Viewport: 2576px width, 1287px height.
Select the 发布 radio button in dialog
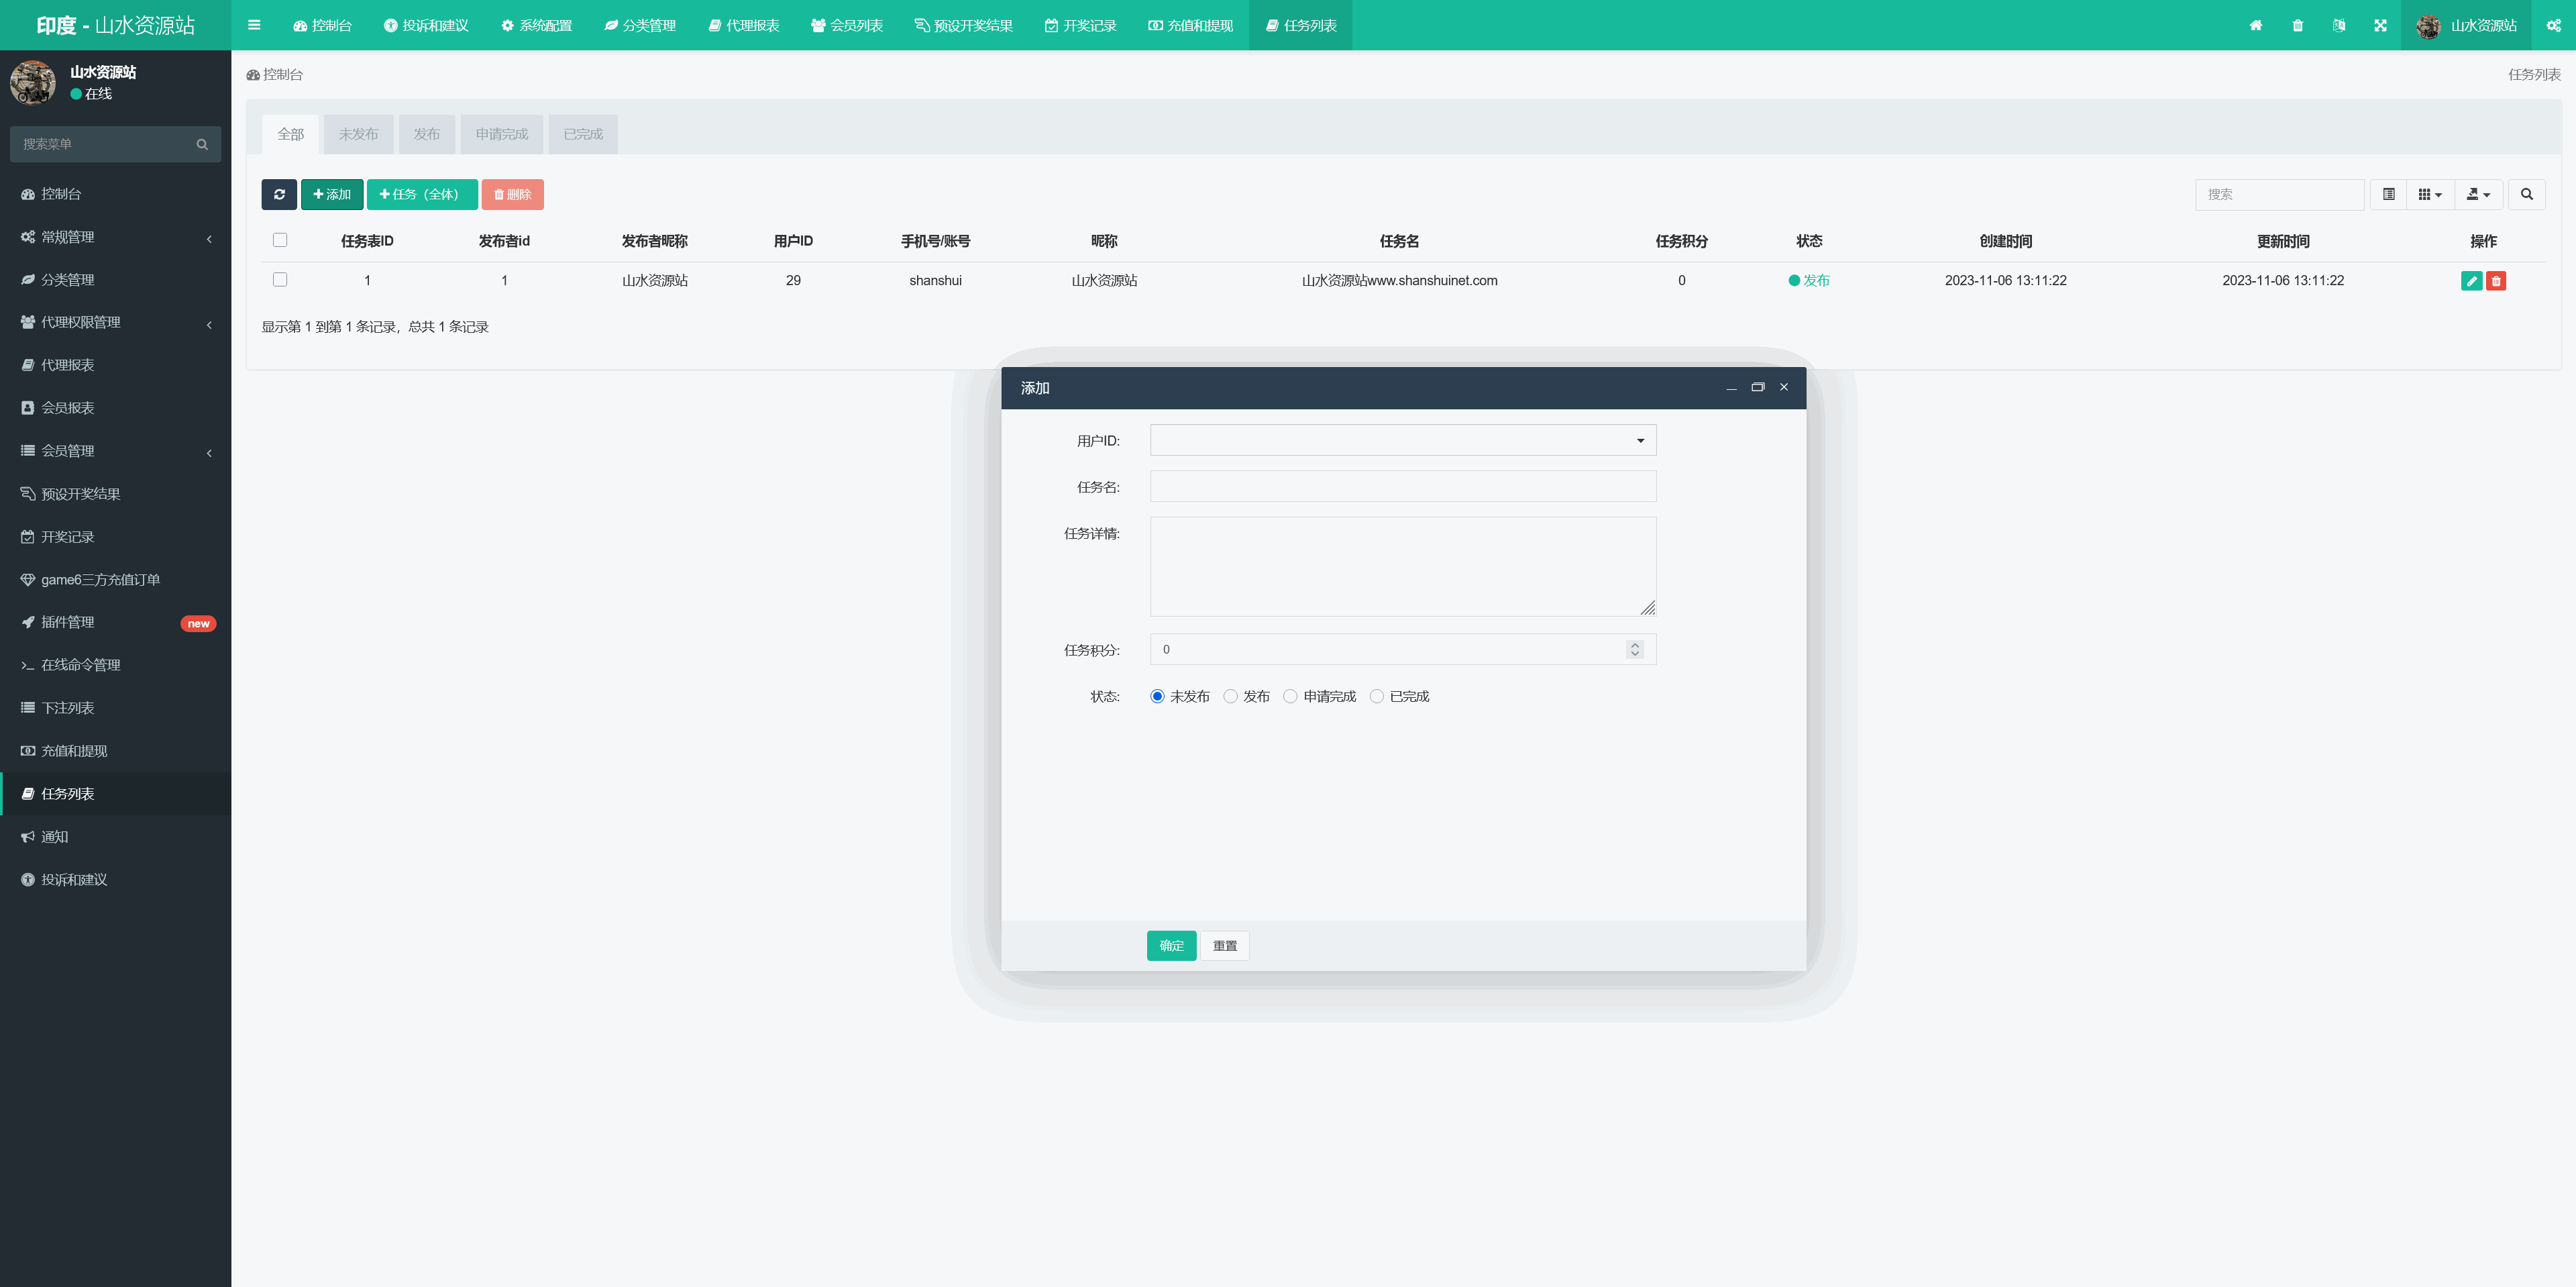1231,696
